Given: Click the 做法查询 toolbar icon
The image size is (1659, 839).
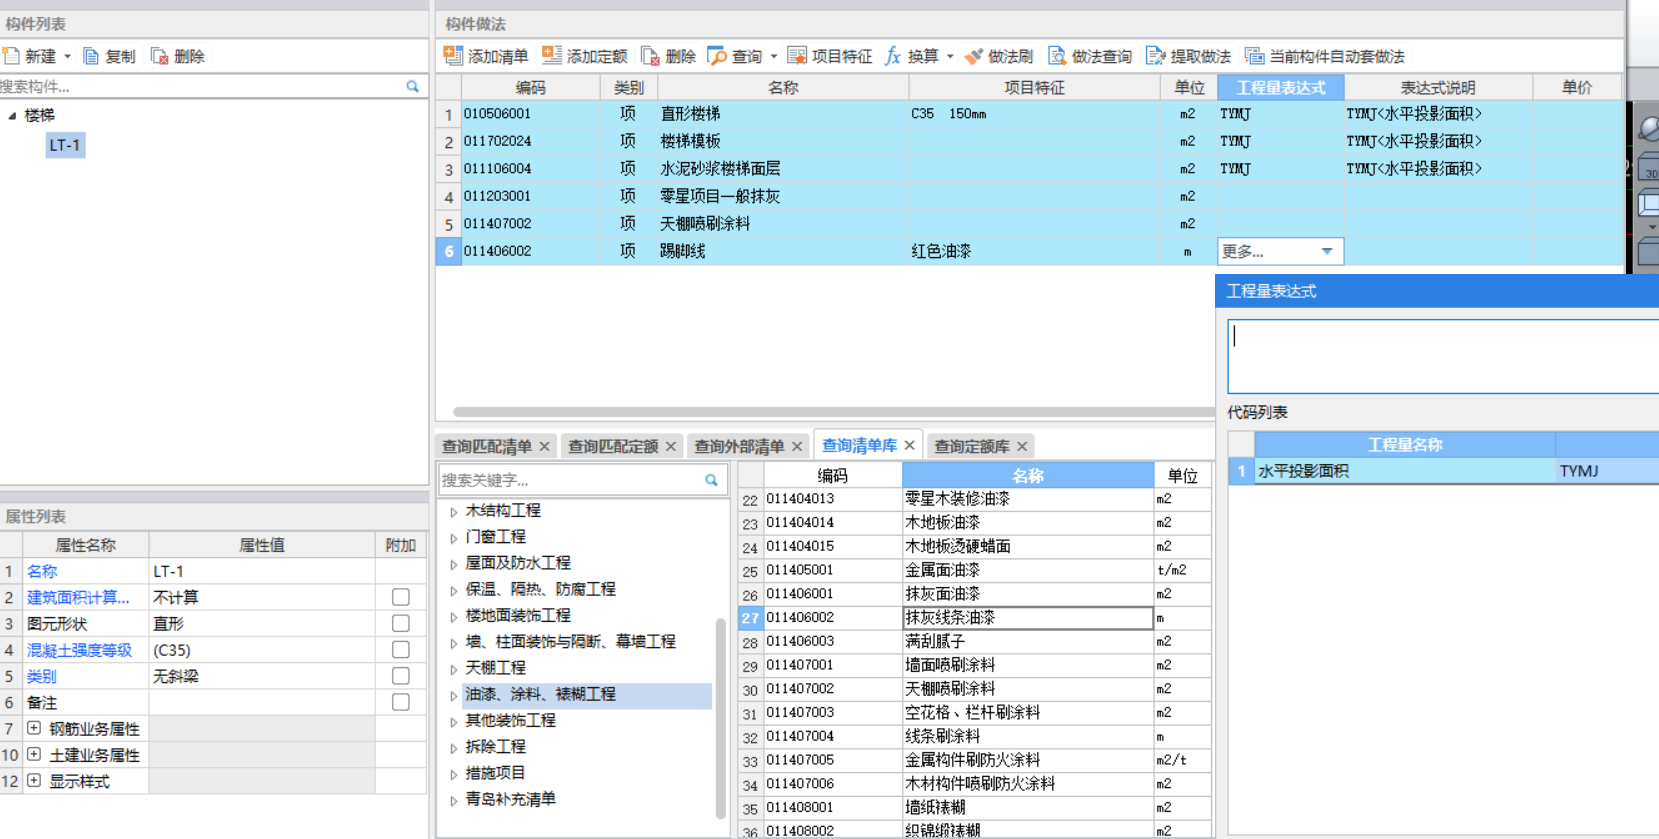Looking at the screenshot, I should click(x=1057, y=56).
